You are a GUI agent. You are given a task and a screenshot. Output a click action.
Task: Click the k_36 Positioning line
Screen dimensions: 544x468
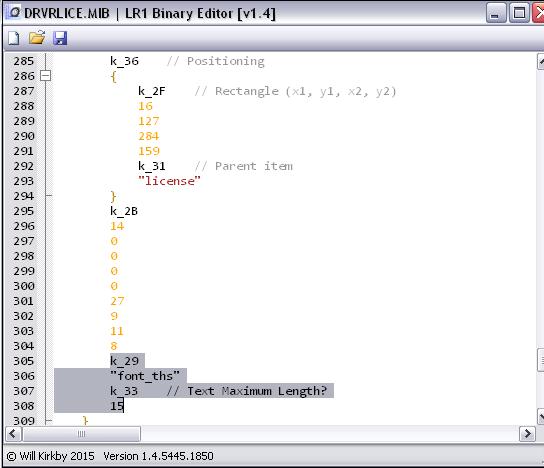click(x=187, y=61)
